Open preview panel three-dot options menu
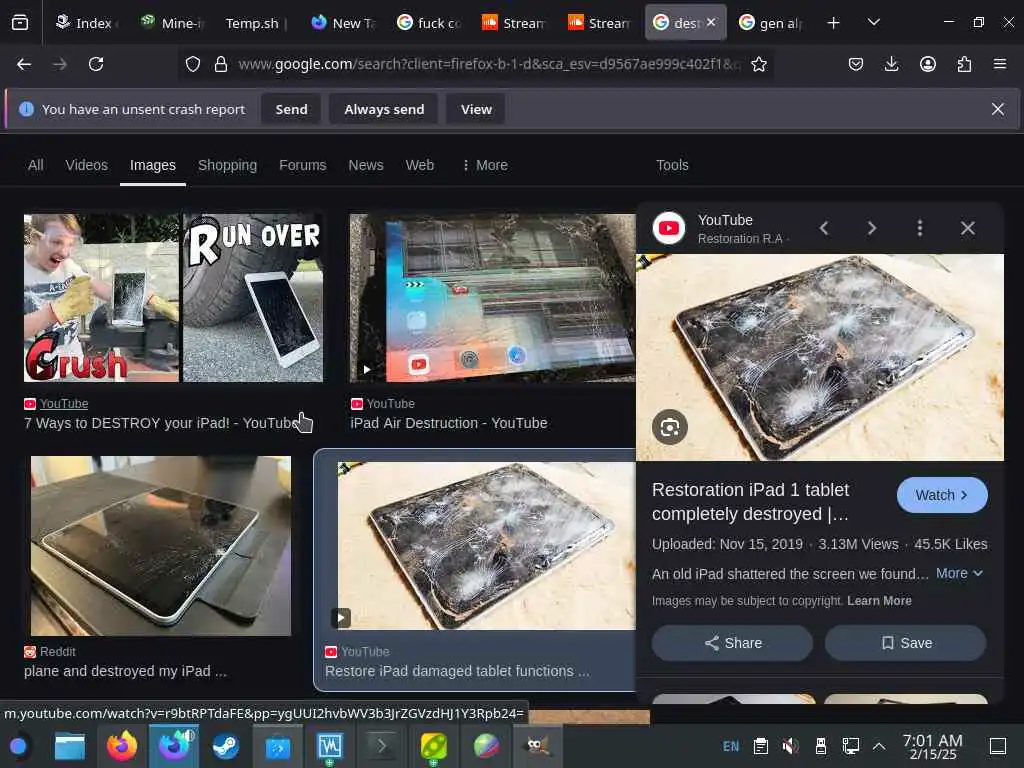 click(x=920, y=228)
